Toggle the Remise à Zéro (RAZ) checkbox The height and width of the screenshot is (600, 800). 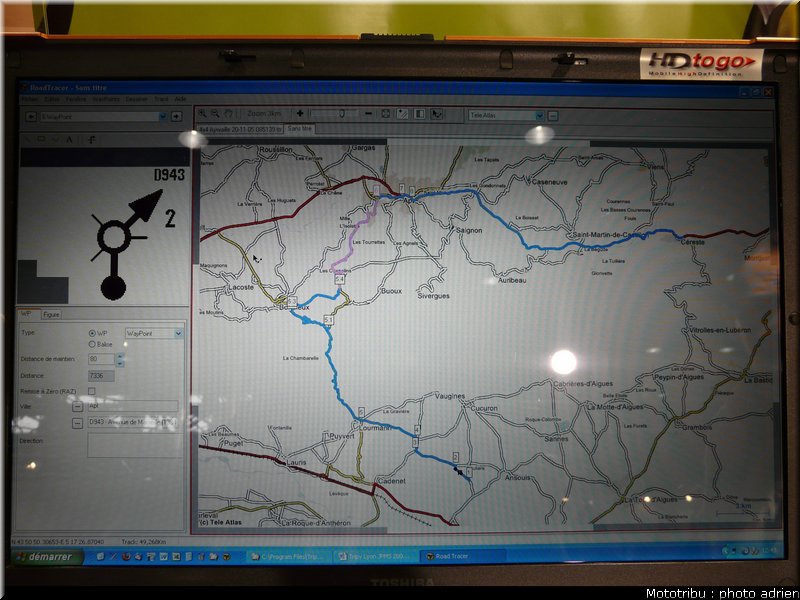92,391
